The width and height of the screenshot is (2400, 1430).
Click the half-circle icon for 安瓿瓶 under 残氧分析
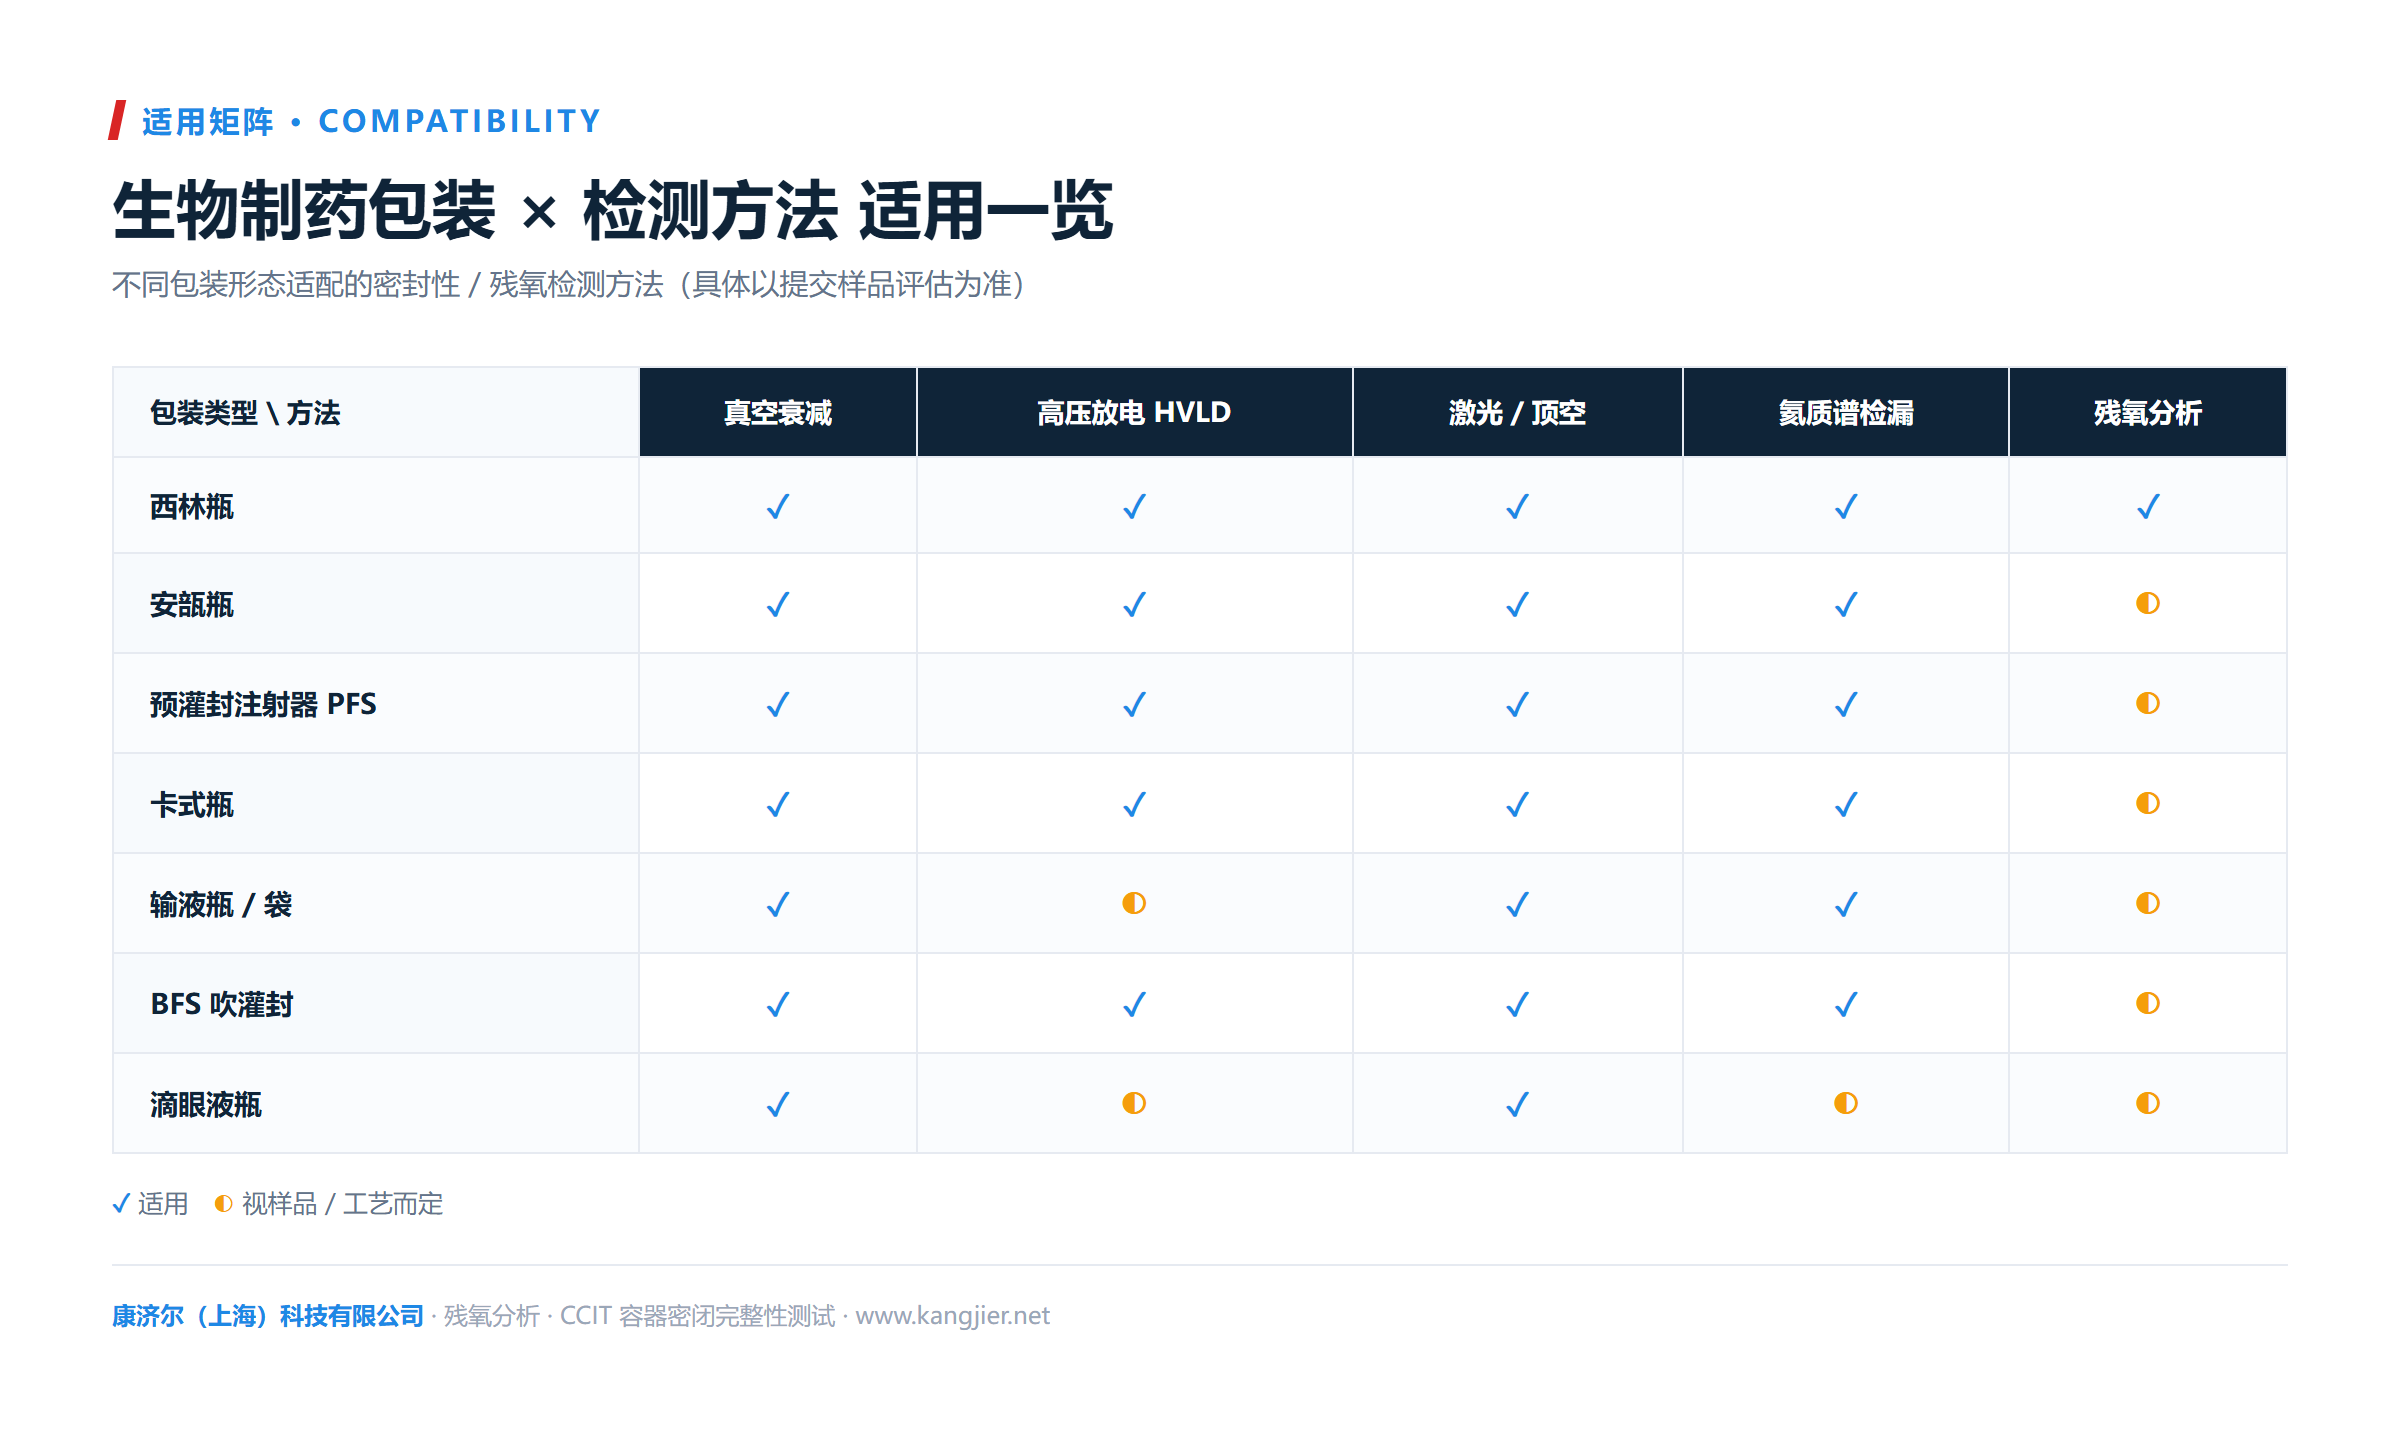(x=2147, y=603)
